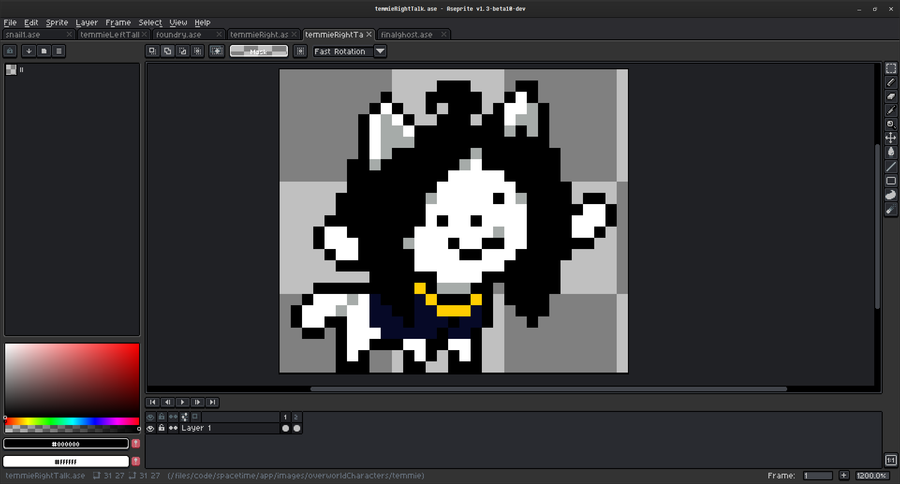The width and height of the screenshot is (900, 484).
Task: Toggle lock for all layers in timeline header
Action: pos(162,417)
